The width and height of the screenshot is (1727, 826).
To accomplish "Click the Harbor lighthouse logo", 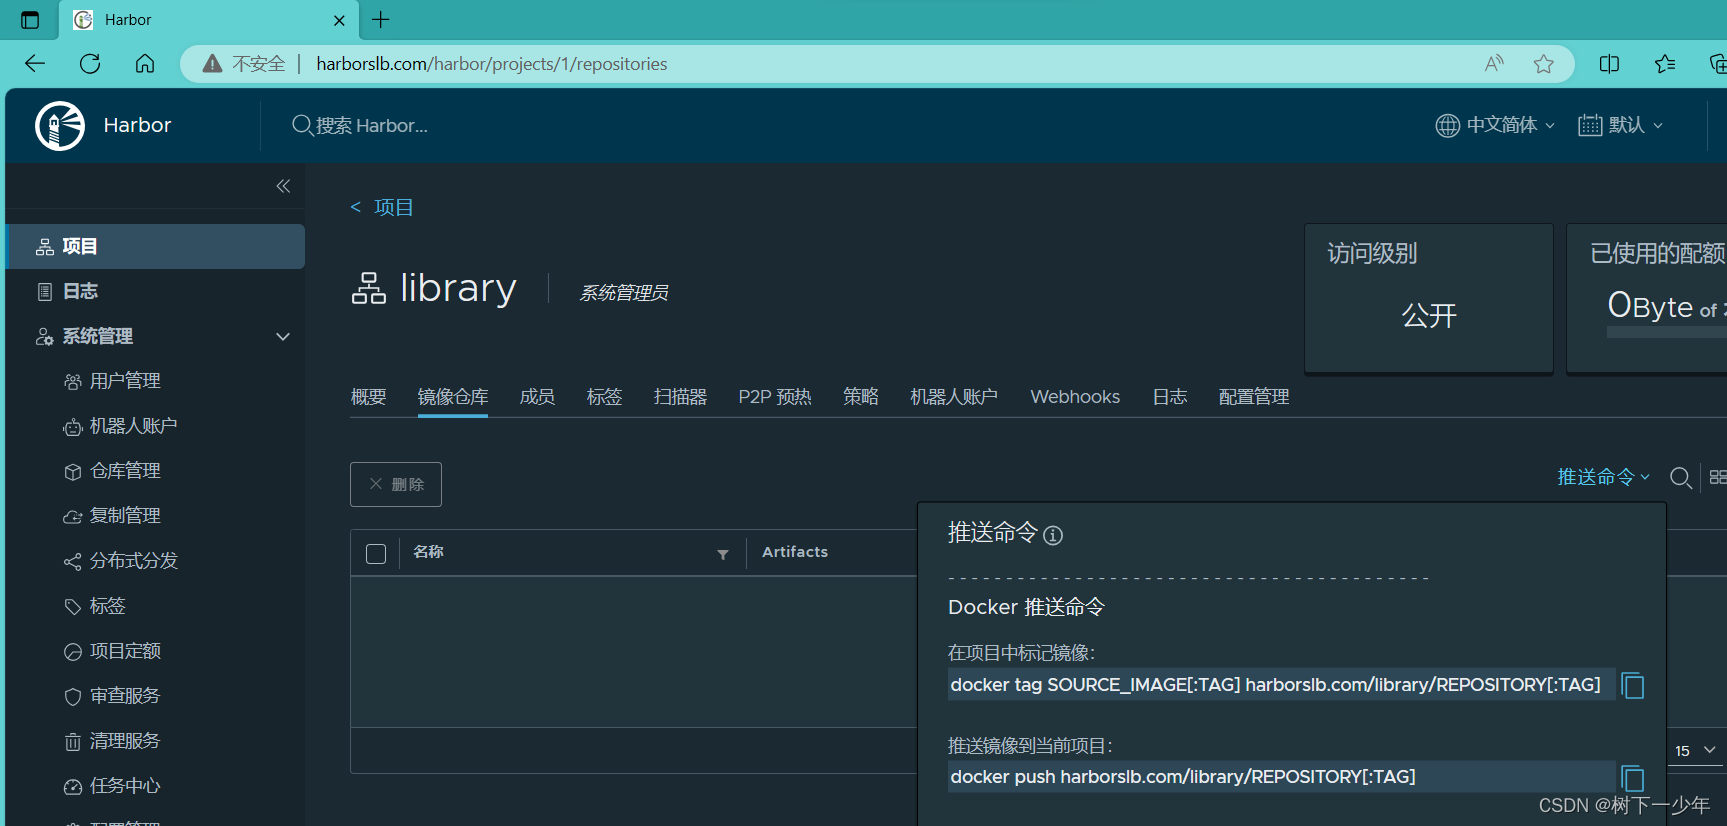I will click(x=60, y=126).
